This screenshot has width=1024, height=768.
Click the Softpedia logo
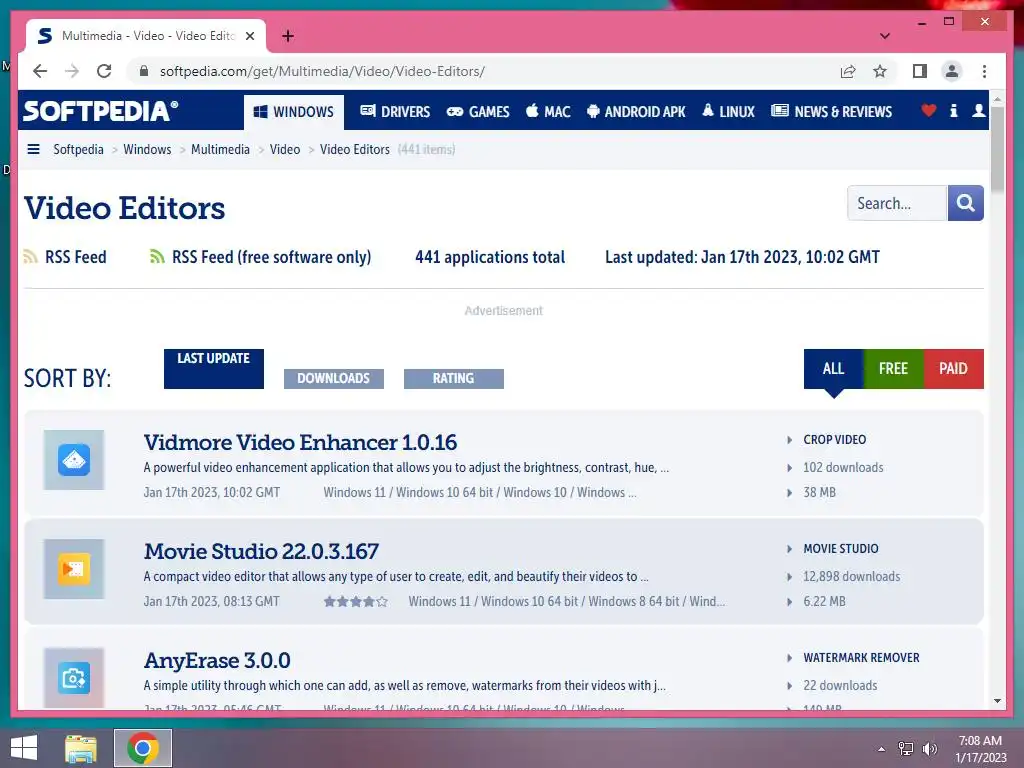click(101, 111)
